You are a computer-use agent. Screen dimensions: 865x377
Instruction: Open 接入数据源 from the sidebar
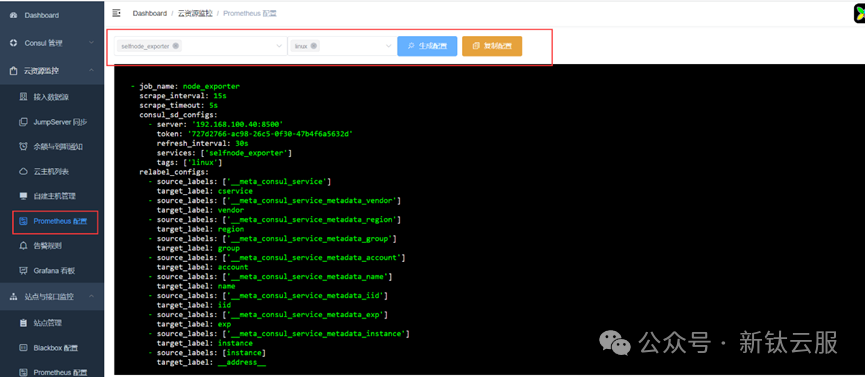(x=52, y=97)
